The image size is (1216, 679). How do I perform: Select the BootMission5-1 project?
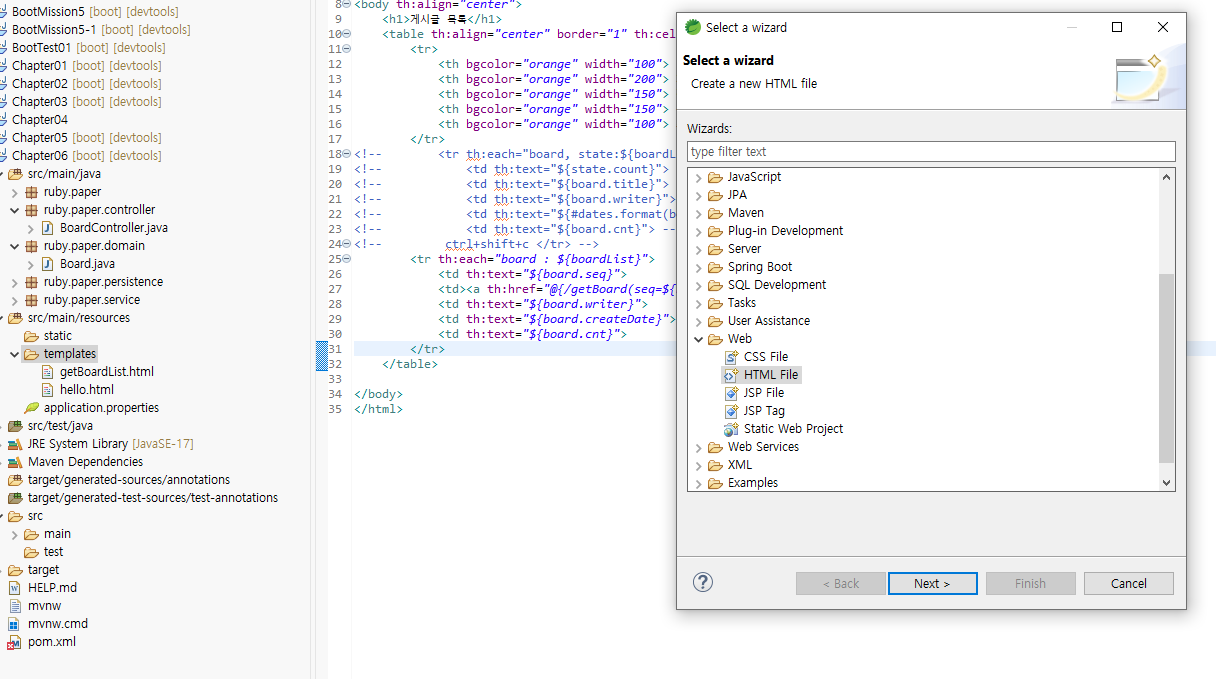(101, 30)
